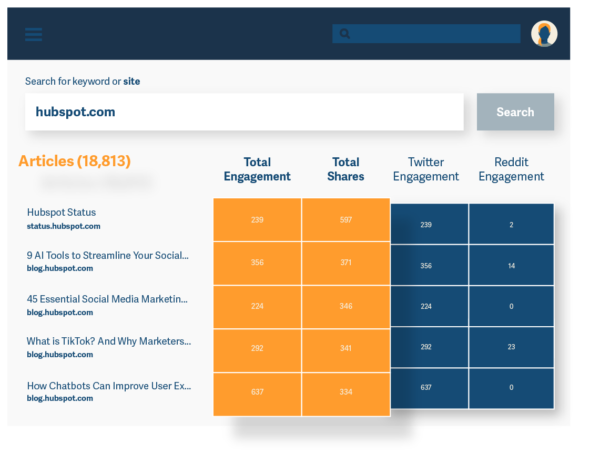The width and height of the screenshot is (600, 463).
Task: Sort by Reddit Engagement column header
Action: [511, 169]
